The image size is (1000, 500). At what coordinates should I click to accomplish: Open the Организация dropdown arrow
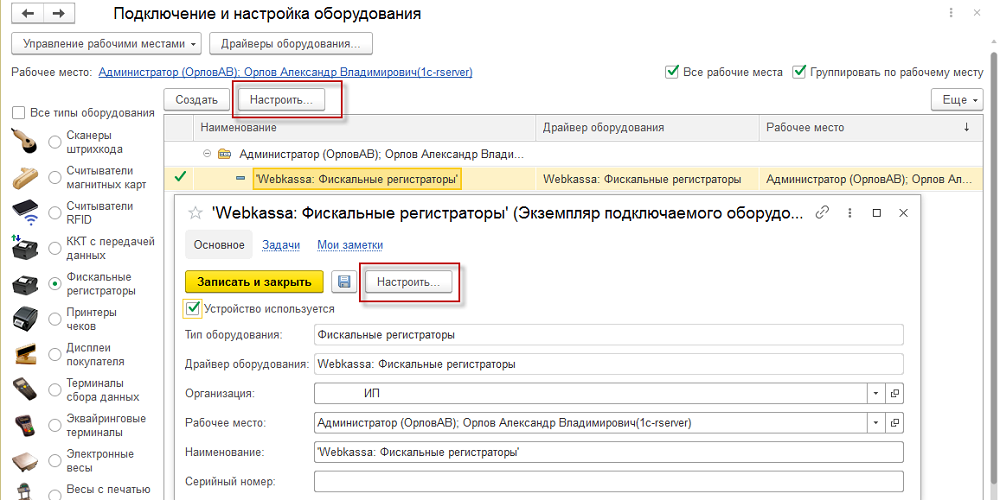pyautogui.click(x=876, y=393)
